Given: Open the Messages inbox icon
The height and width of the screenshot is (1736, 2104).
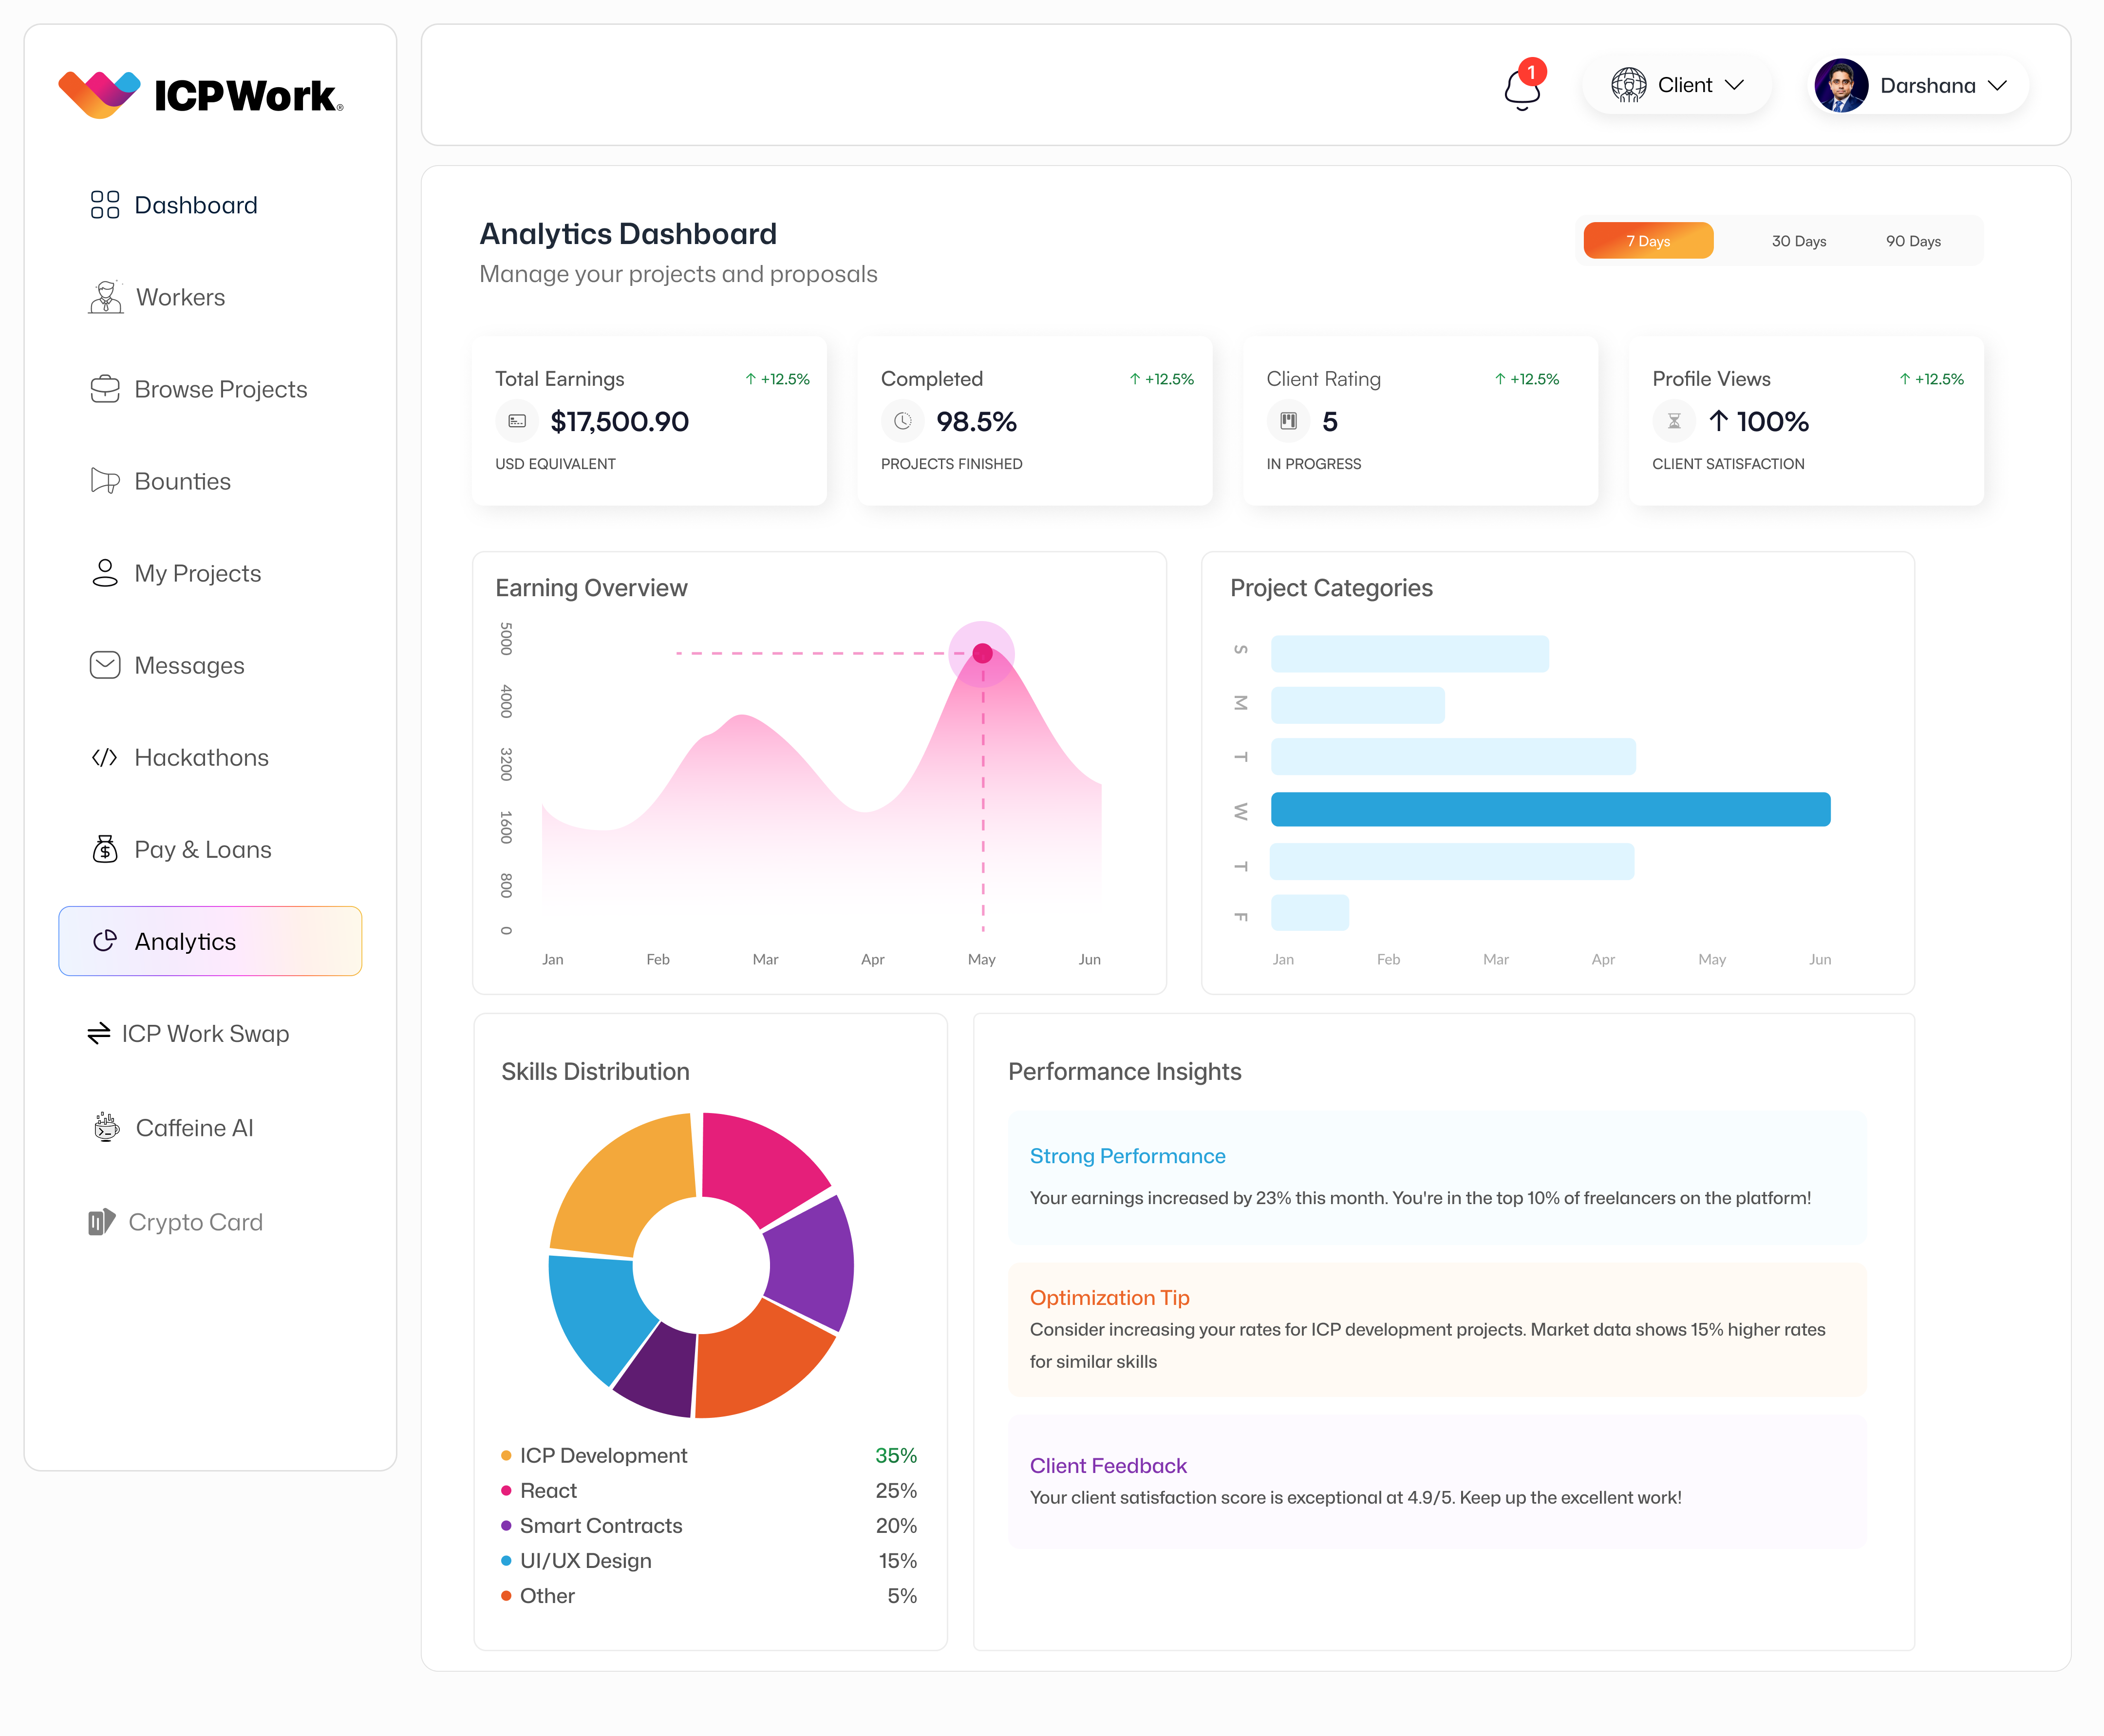Looking at the screenshot, I should (x=105, y=665).
